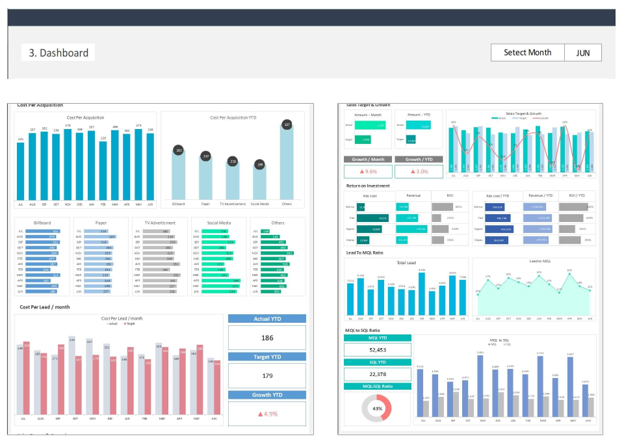Image resolution: width=624 pixels, height=444 pixels.
Task: Click the Growth / YTD header
Action: click(419, 159)
